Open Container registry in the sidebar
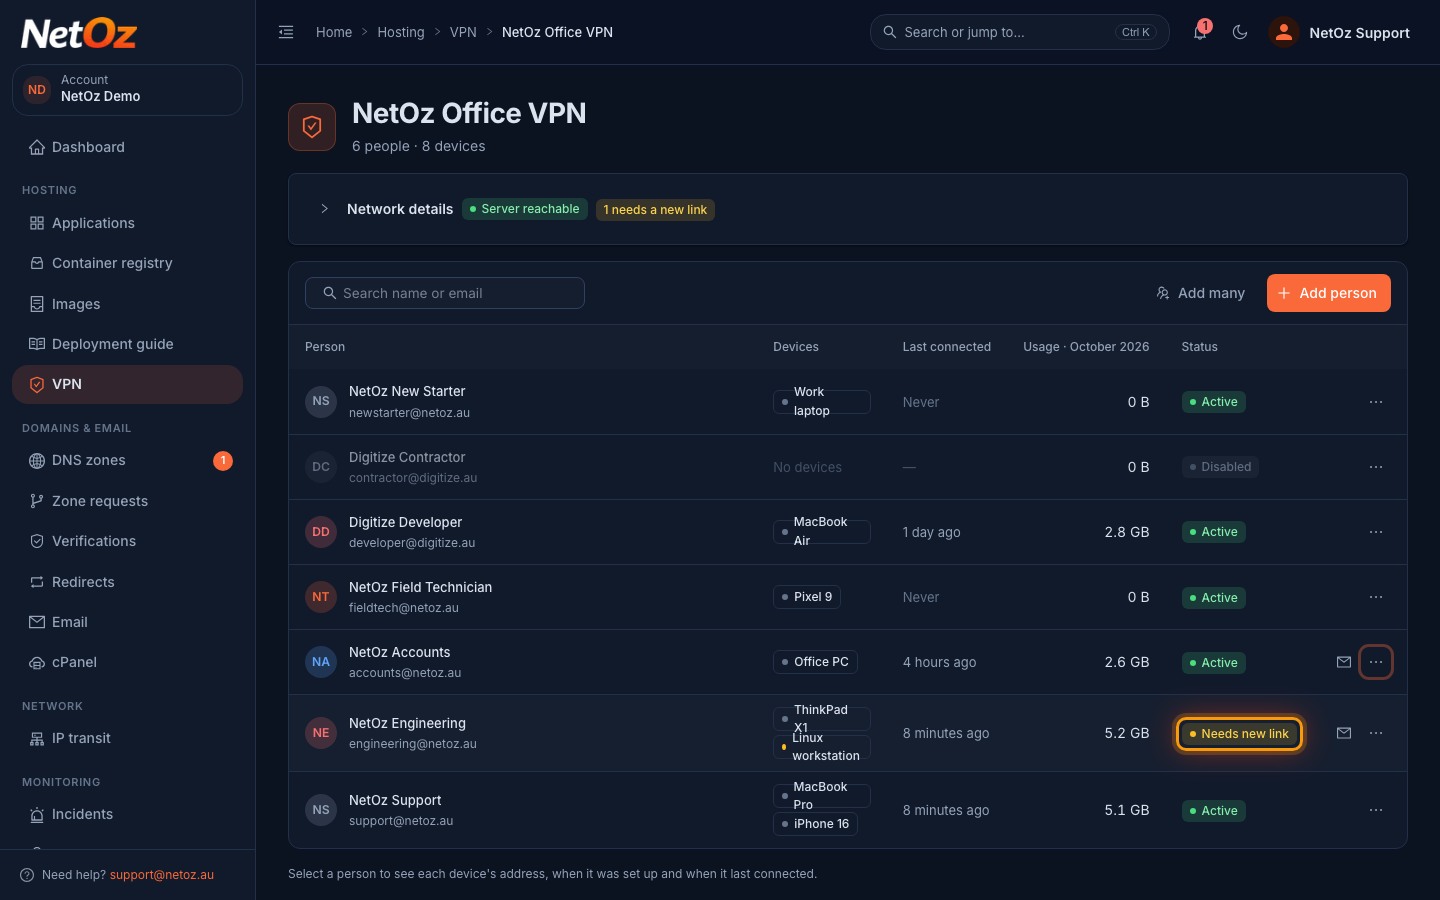Viewport: 1440px width, 900px height. [x=127, y=263]
